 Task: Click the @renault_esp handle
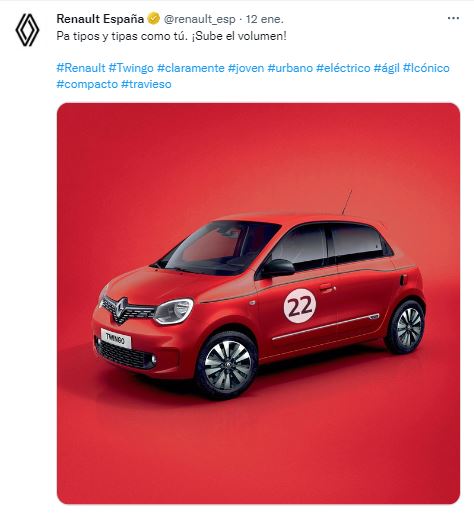(199, 19)
